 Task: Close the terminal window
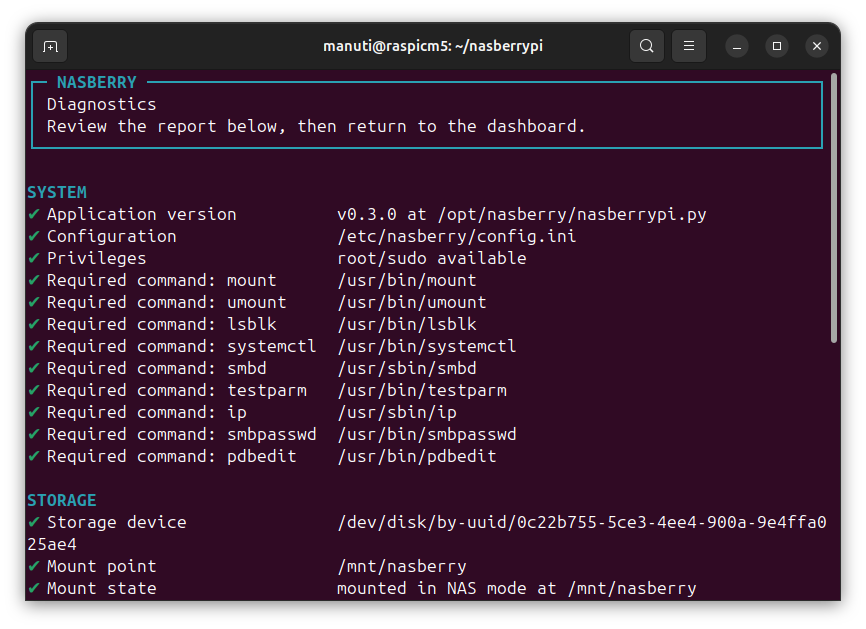pyautogui.click(x=817, y=46)
